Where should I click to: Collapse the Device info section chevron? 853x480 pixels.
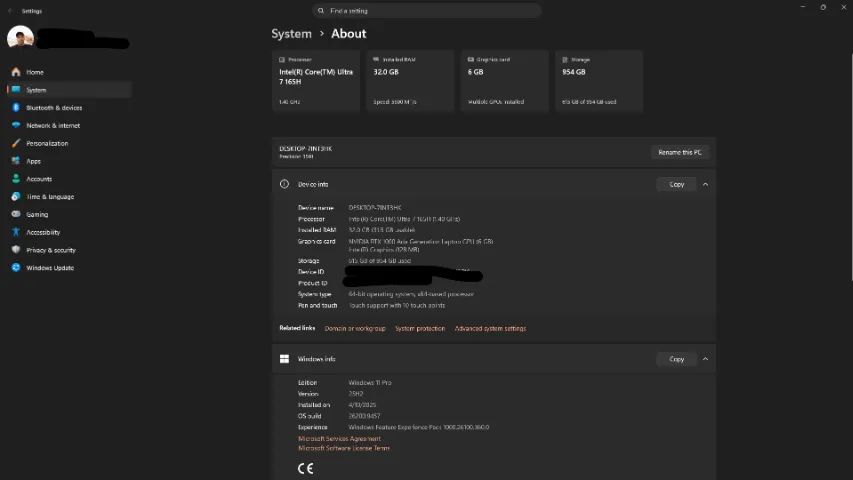pyautogui.click(x=706, y=184)
